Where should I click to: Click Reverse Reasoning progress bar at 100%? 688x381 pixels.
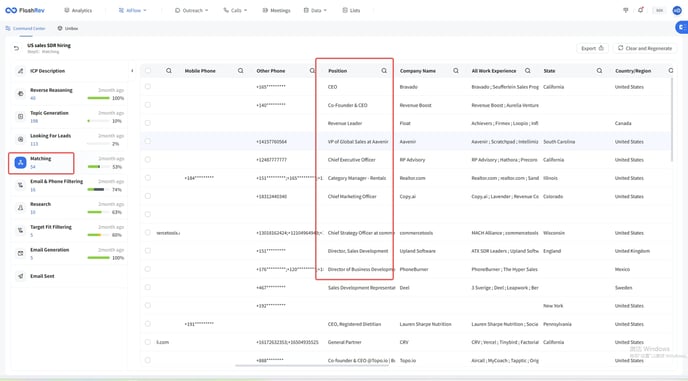coord(98,98)
